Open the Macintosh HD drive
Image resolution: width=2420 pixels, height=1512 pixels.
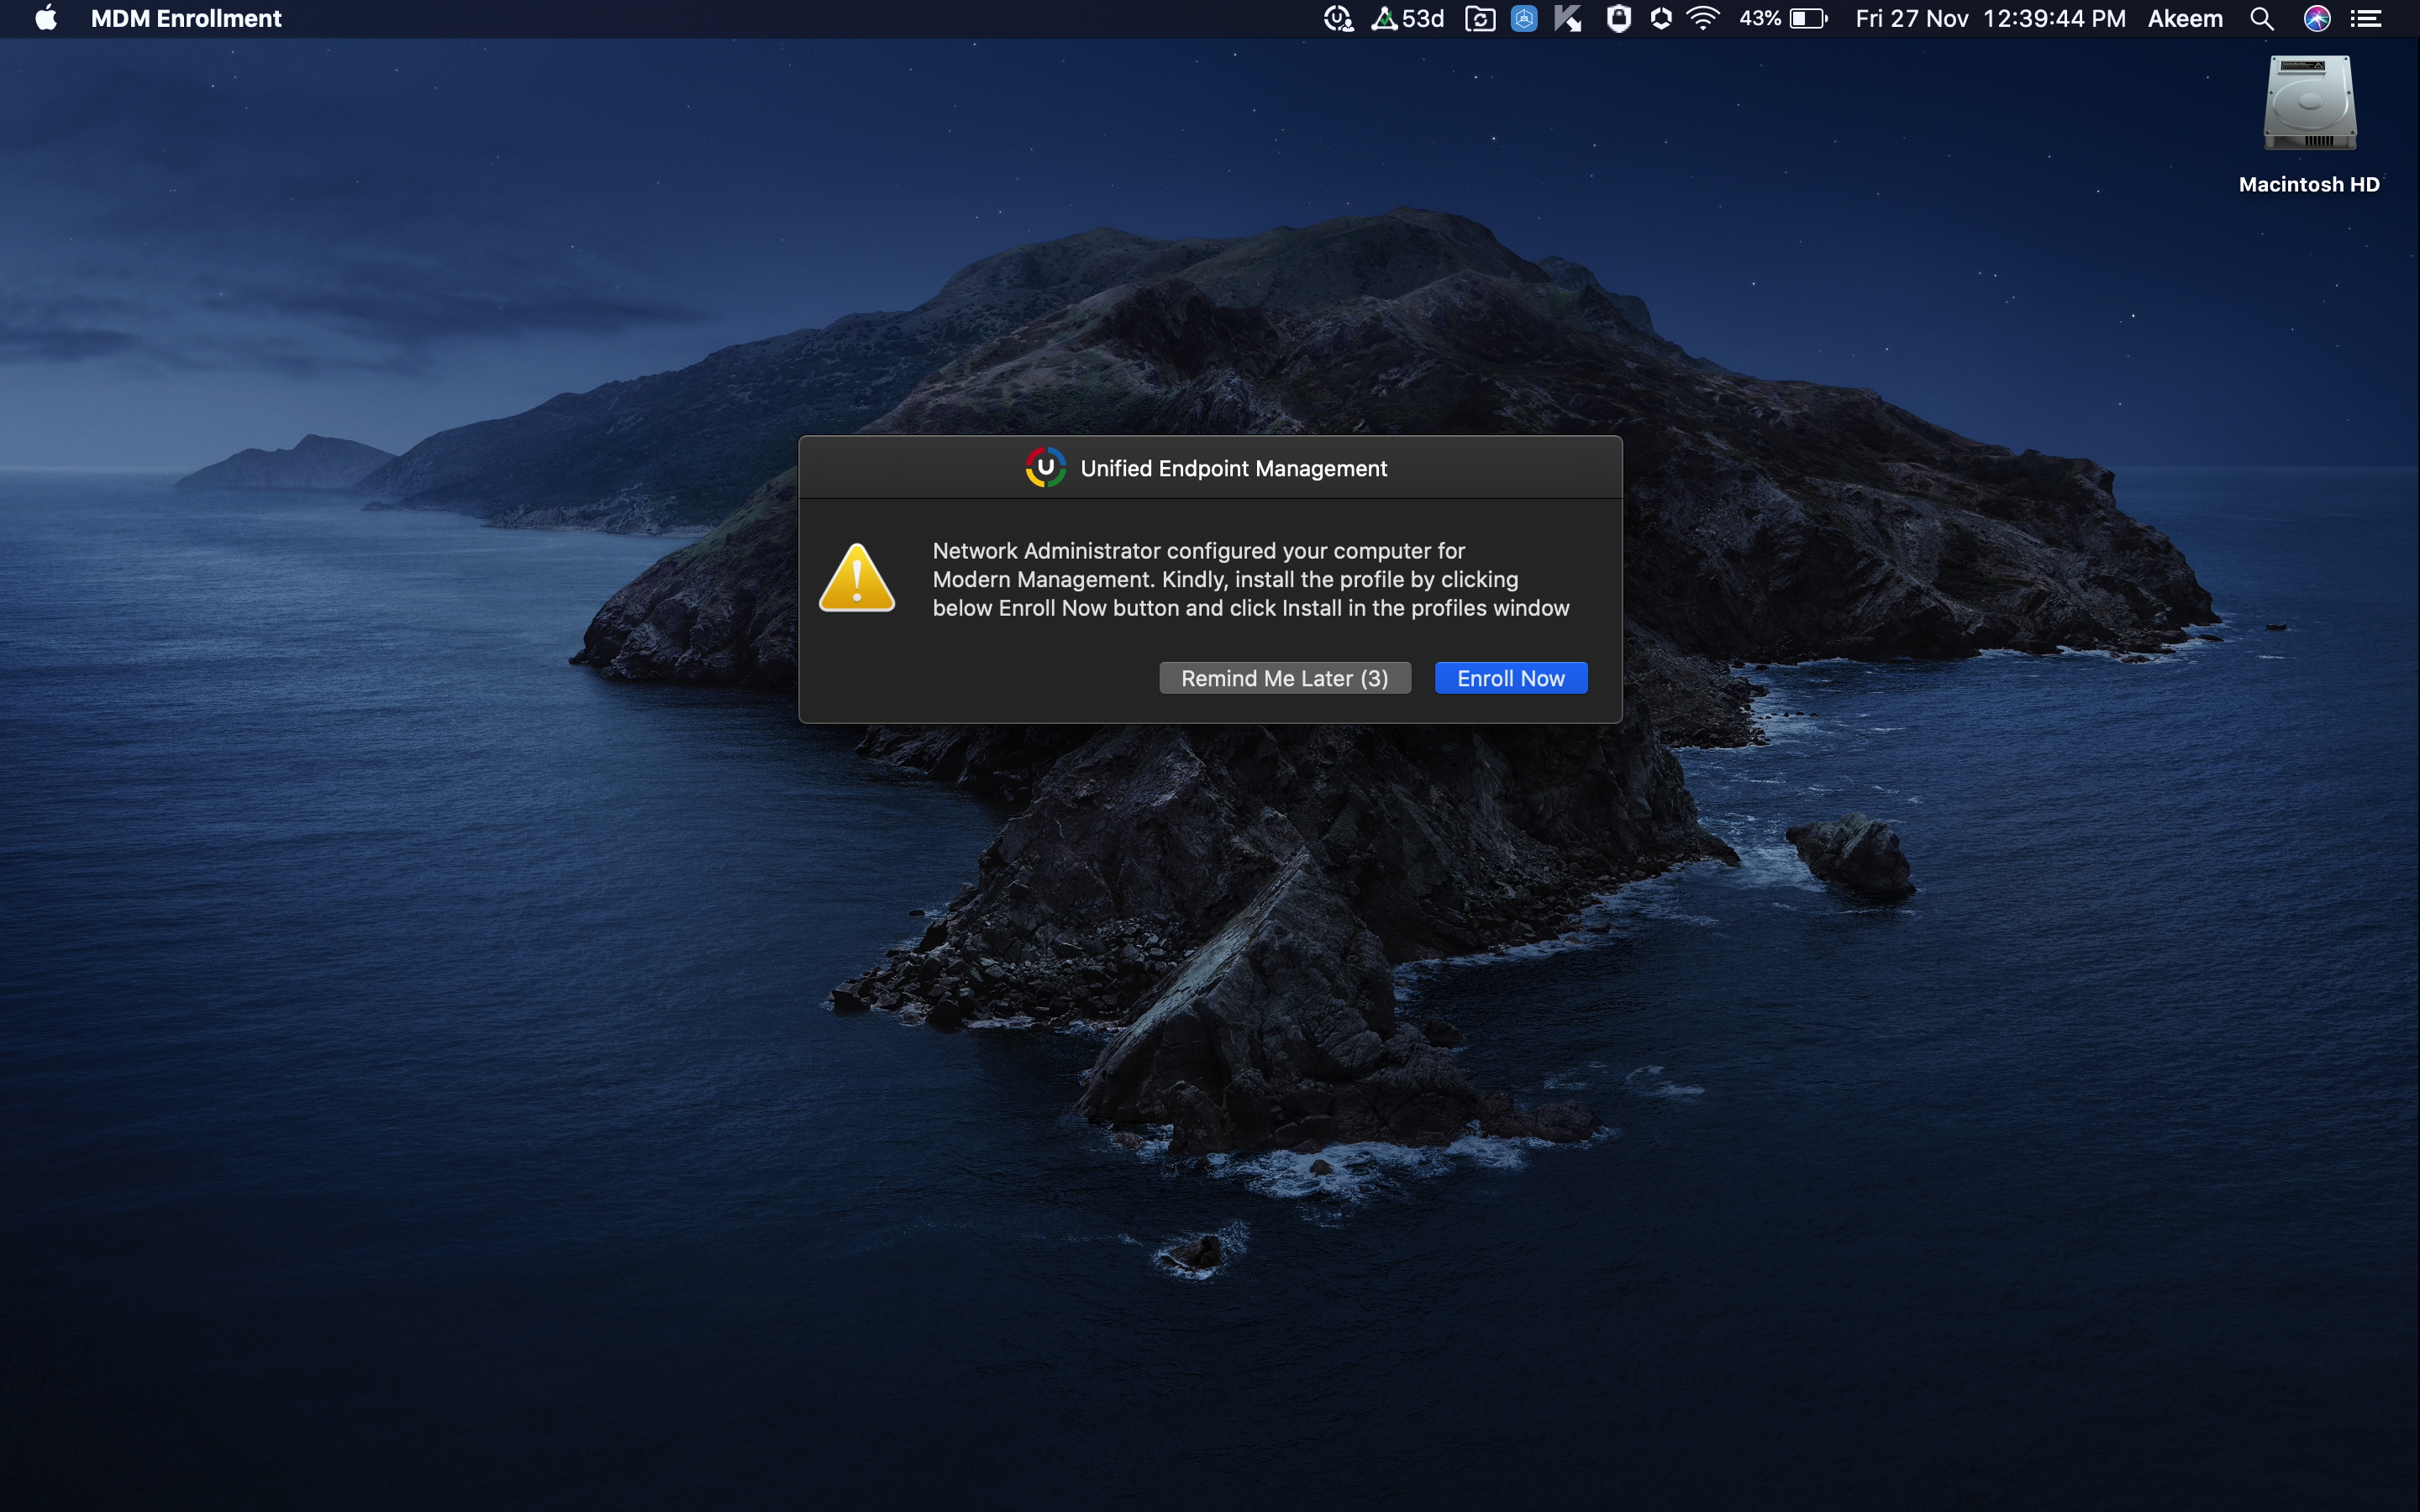point(2309,104)
